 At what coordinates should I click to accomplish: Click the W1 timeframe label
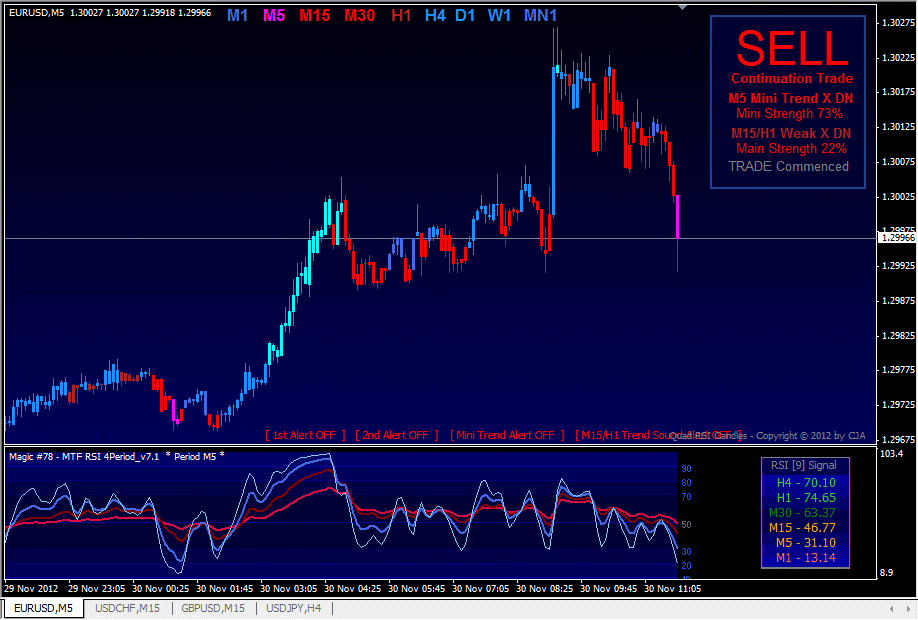point(499,16)
